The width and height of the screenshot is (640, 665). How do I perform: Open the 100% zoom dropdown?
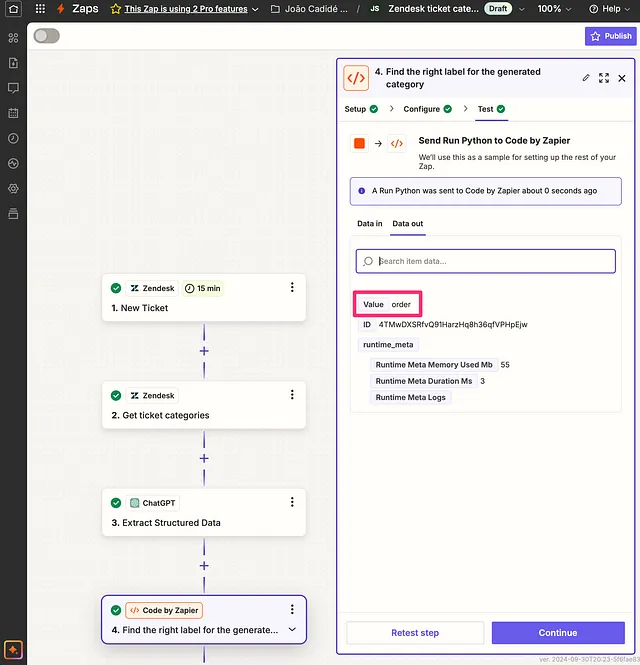click(554, 9)
